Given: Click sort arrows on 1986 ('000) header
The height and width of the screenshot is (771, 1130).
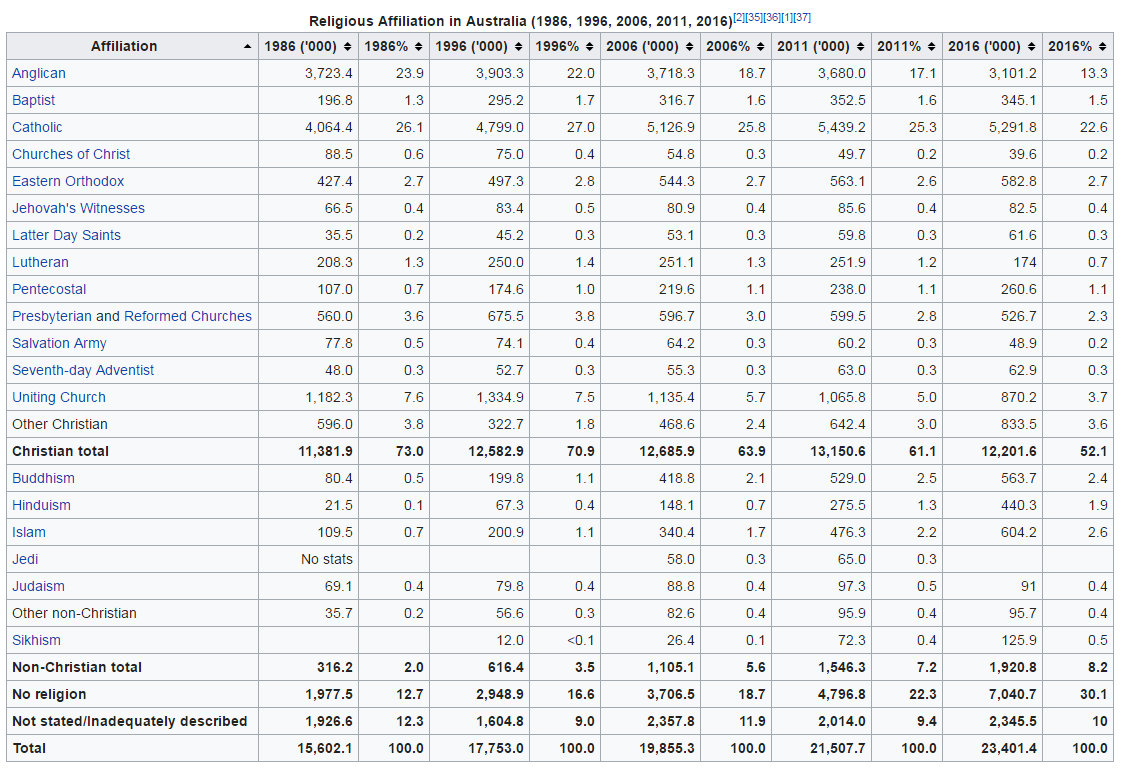Looking at the screenshot, I should [347, 47].
